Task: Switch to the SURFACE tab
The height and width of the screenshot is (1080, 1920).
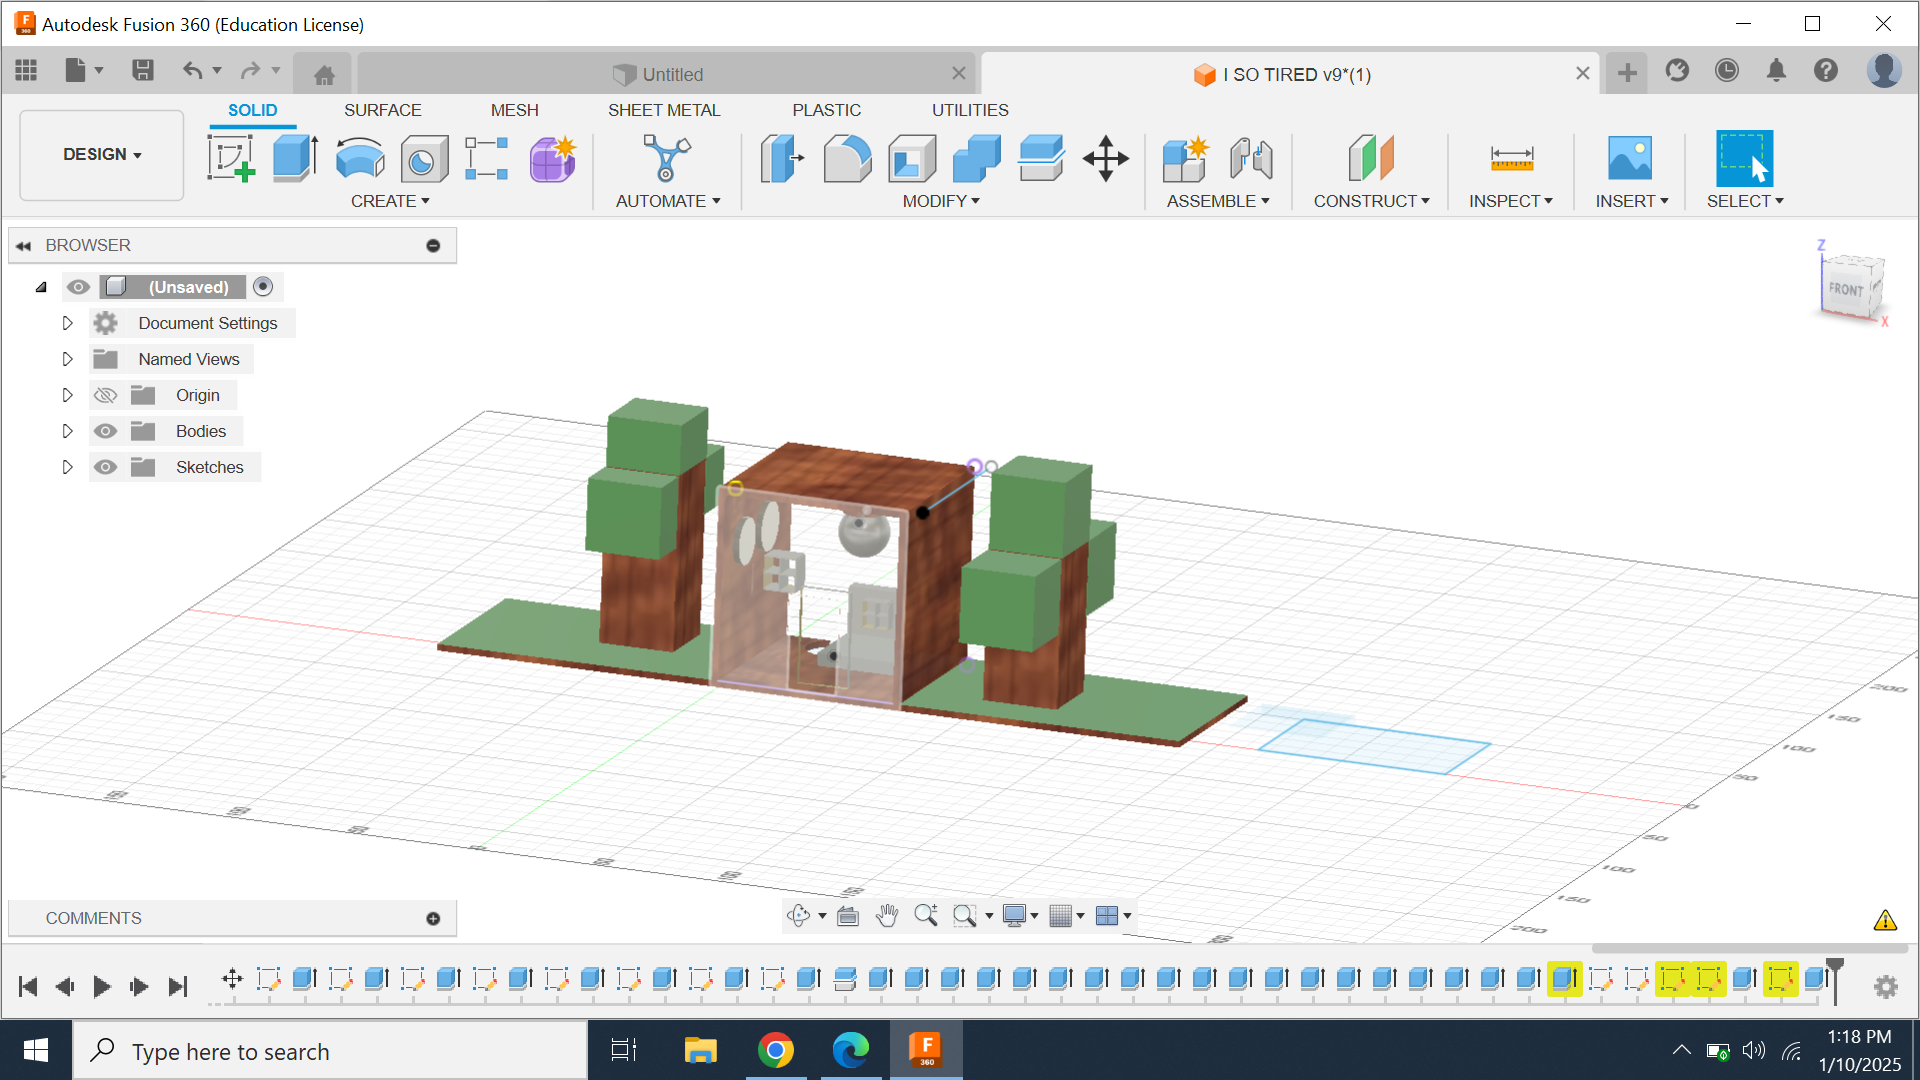Action: pyautogui.click(x=383, y=110)
